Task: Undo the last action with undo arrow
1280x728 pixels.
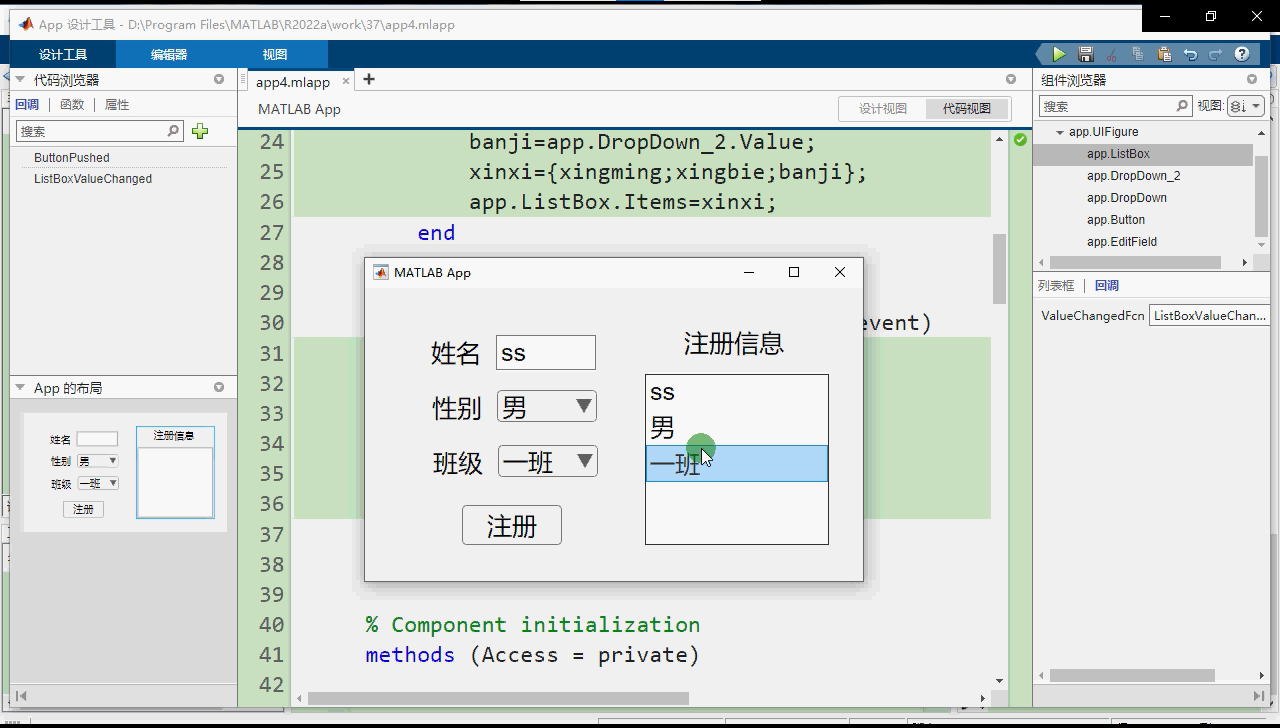Action: tap(1190, 54)
